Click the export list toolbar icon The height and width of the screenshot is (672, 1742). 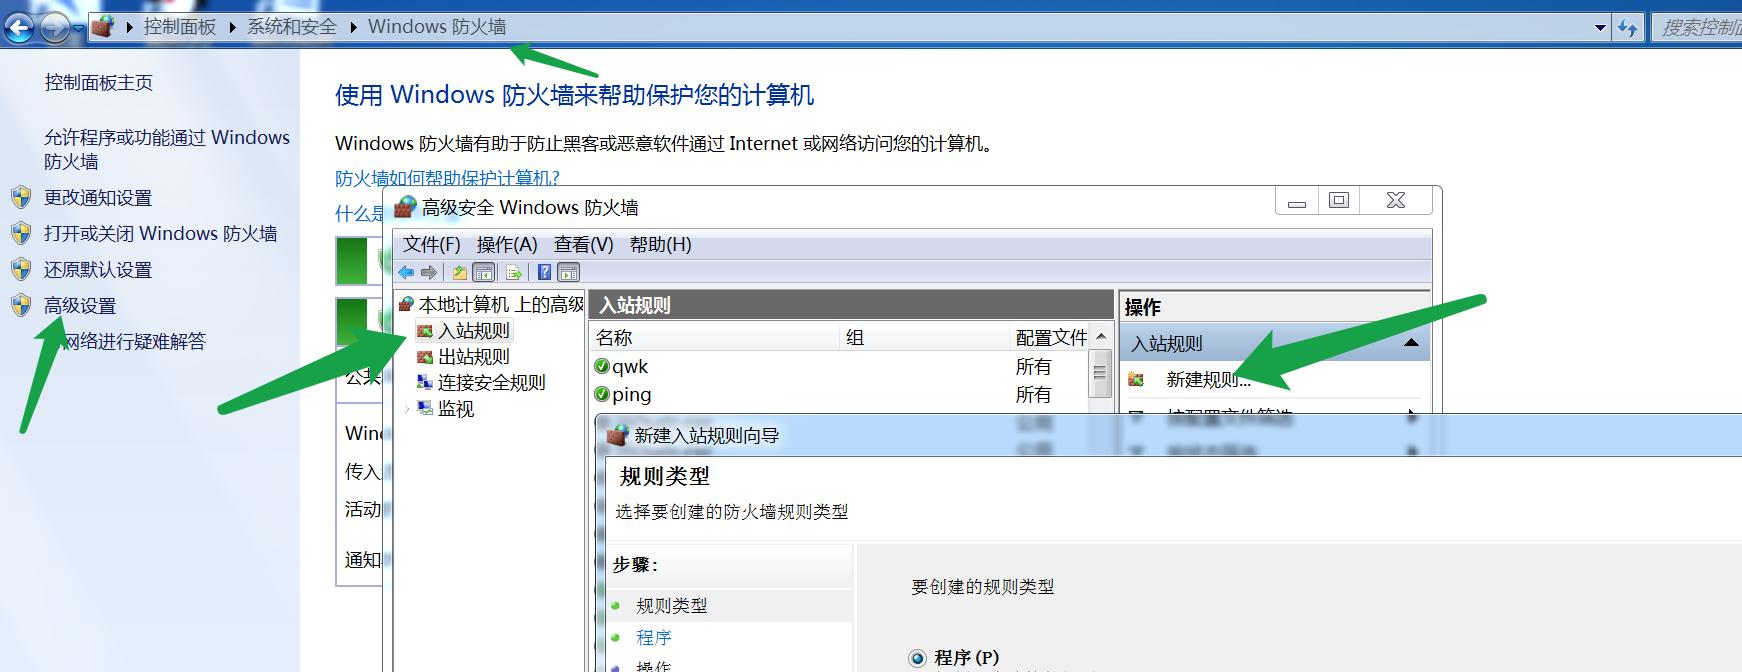(514, 272)
